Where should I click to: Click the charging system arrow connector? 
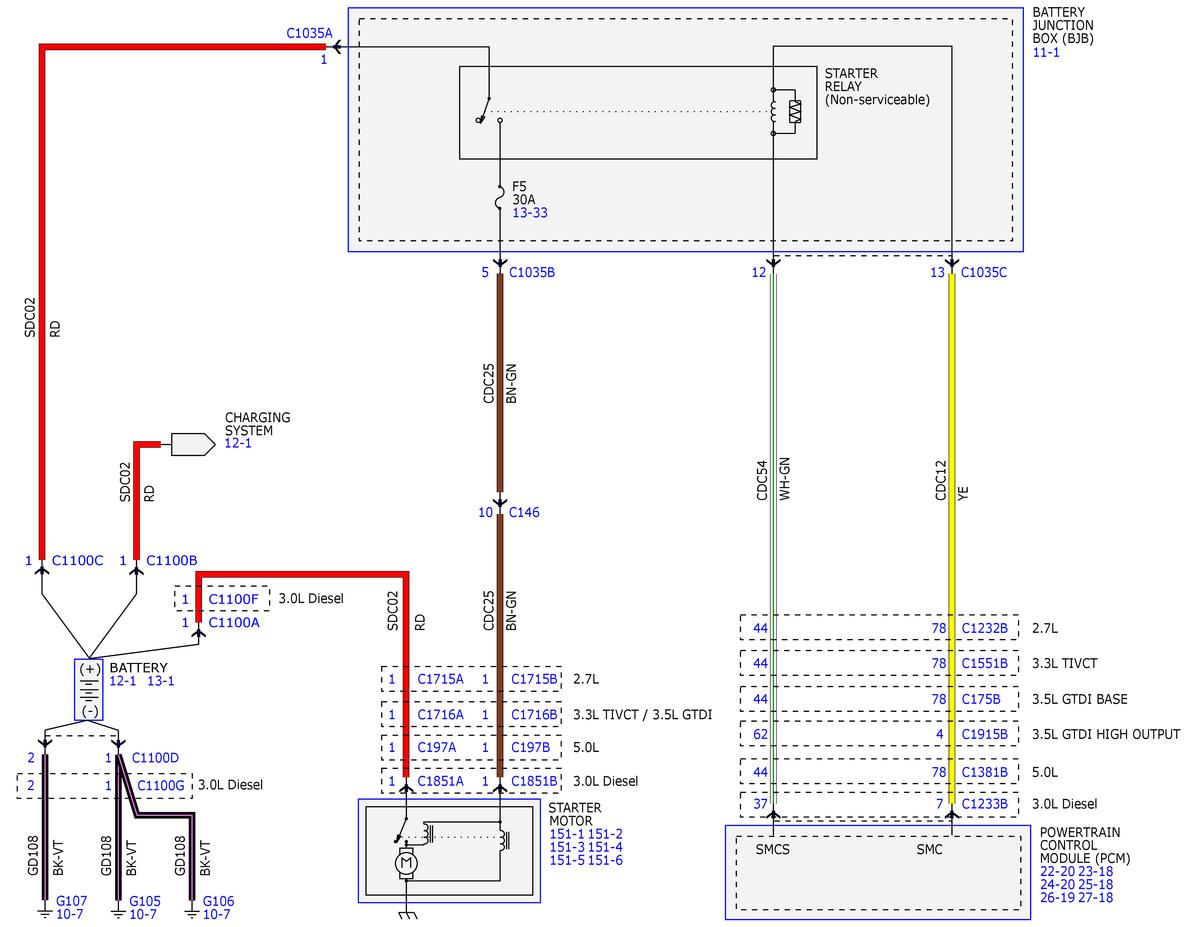click(193, 444)
